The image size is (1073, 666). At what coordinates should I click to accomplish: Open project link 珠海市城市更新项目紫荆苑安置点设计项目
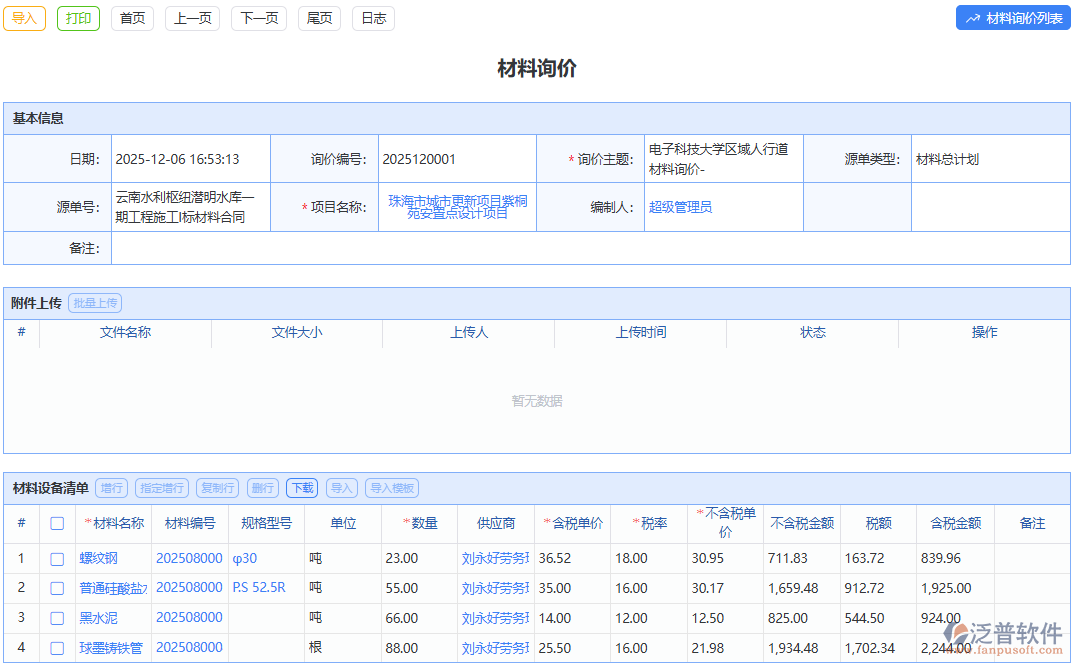pos(457,207)
